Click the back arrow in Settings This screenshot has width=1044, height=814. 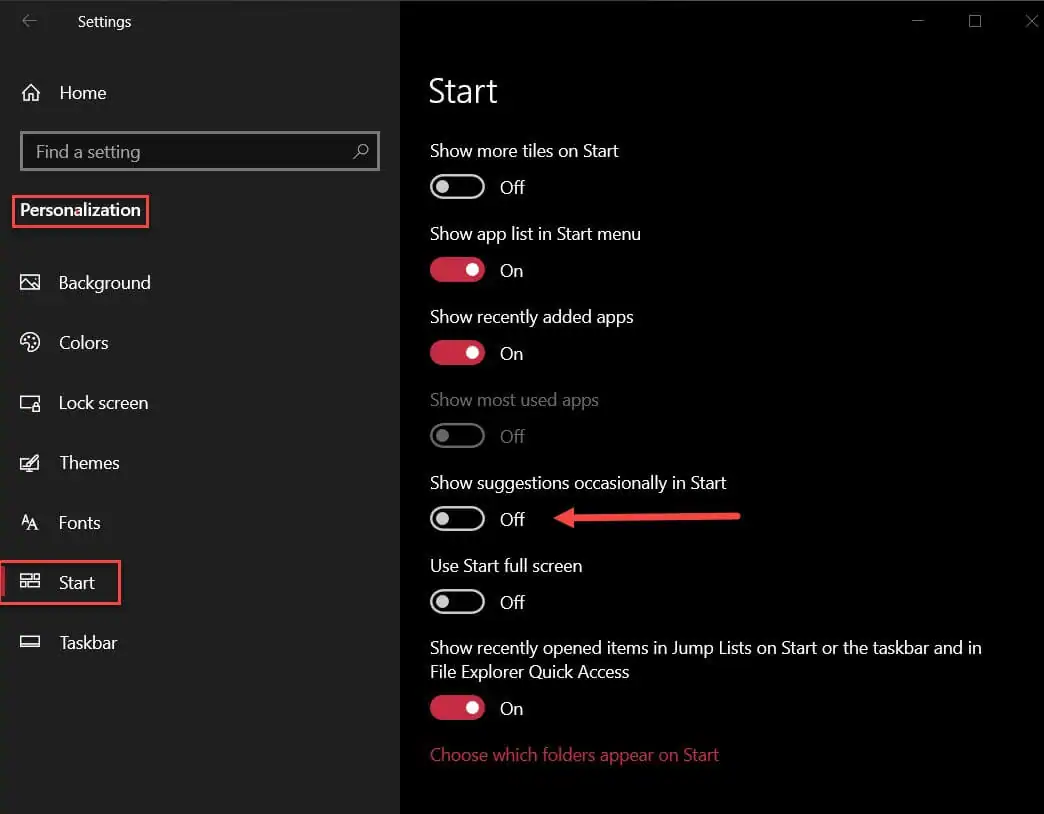pyautogui.click(x=29, y=21)
